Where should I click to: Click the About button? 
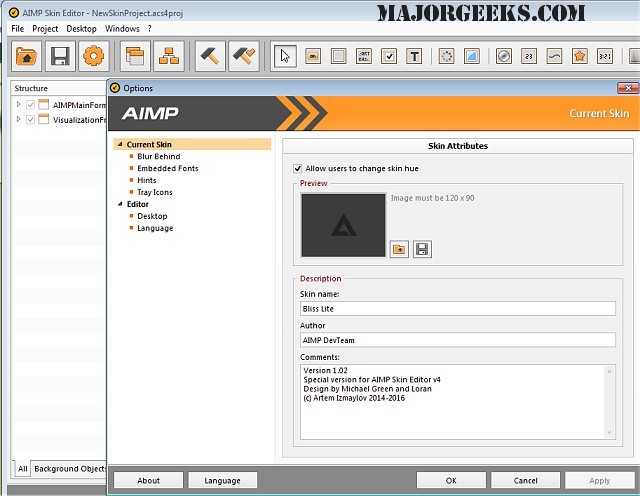pyautogui.click(x=148, y=480)
